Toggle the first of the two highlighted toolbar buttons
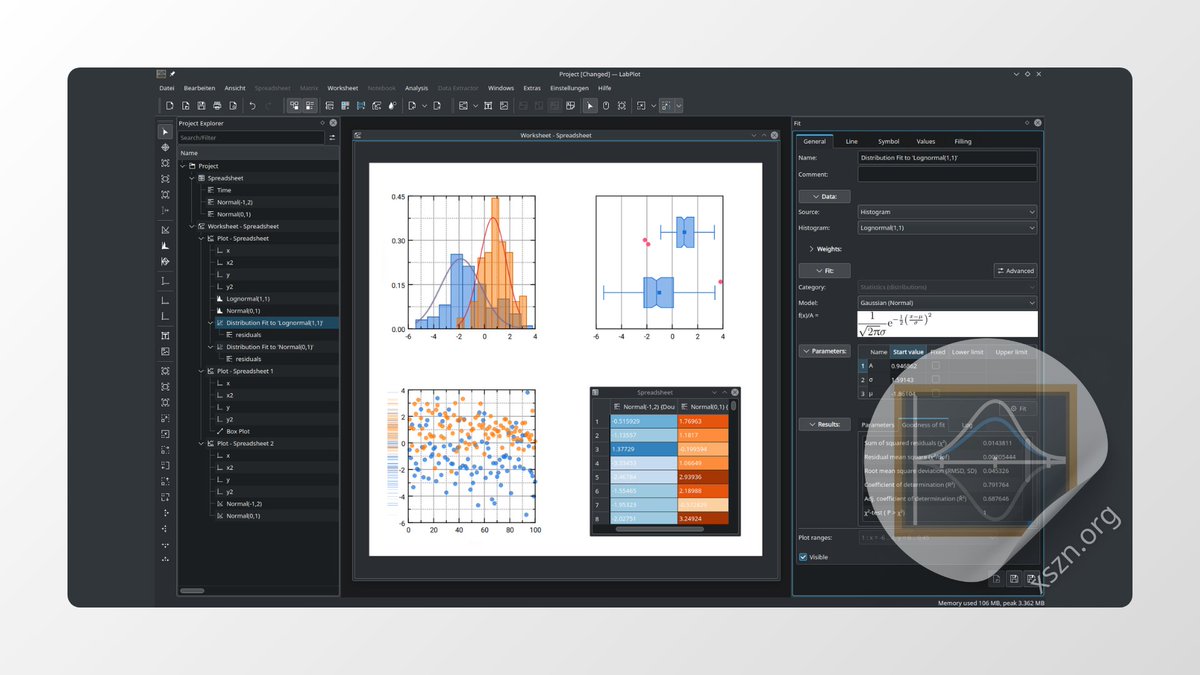The height and width of the screenshot is (675, 1200). [x=295, y=105]
